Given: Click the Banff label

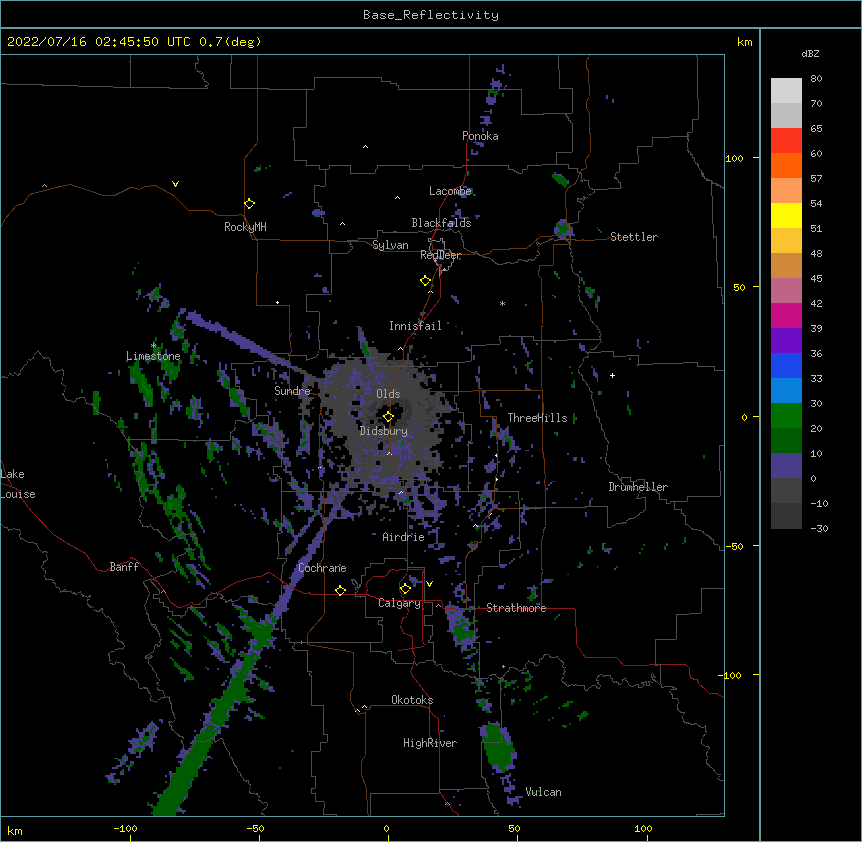Looking at the screenshot, I should click(124, 567).
